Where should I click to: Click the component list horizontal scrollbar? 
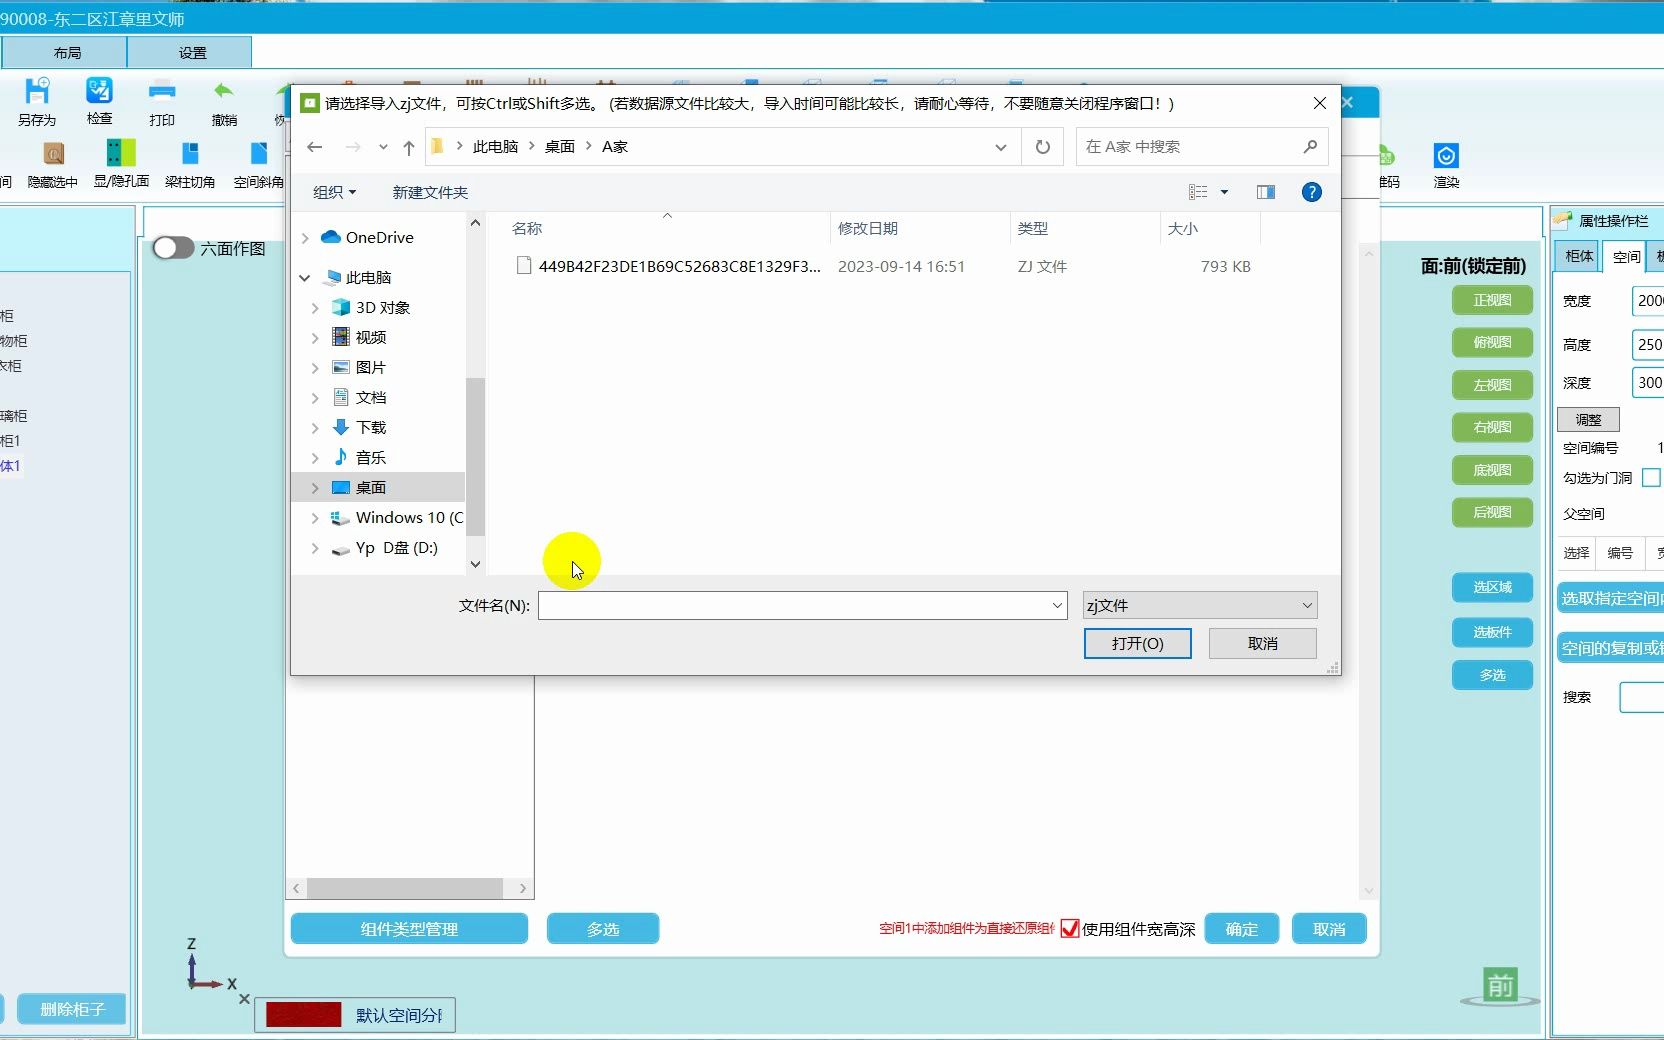click(405, 888)
